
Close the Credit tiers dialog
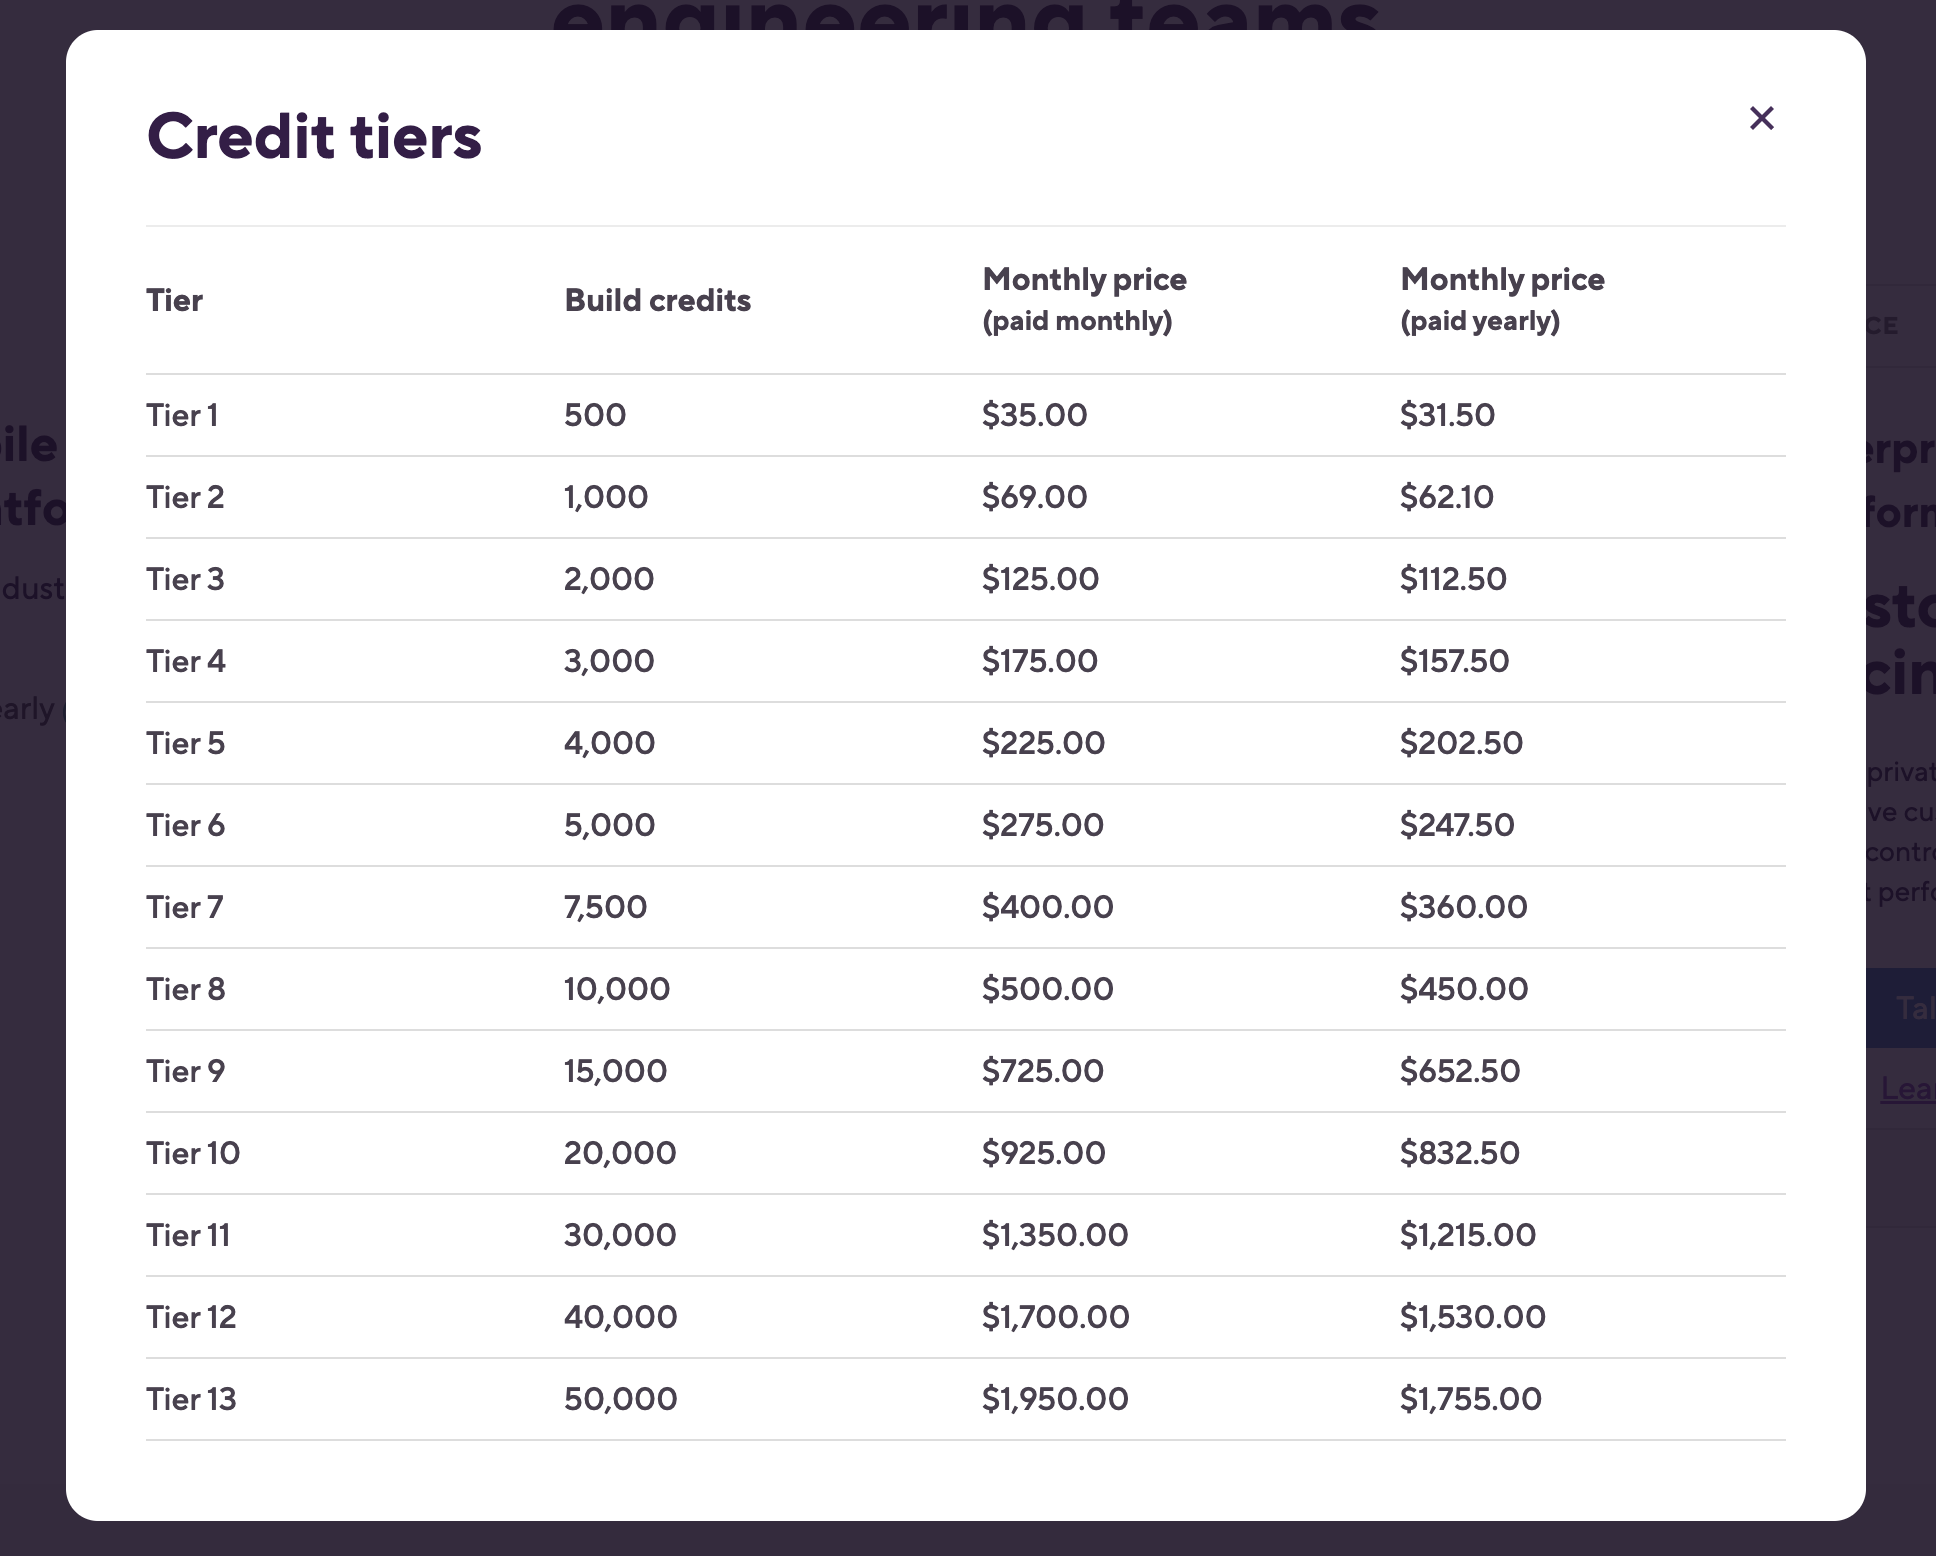pos(1761,118)
